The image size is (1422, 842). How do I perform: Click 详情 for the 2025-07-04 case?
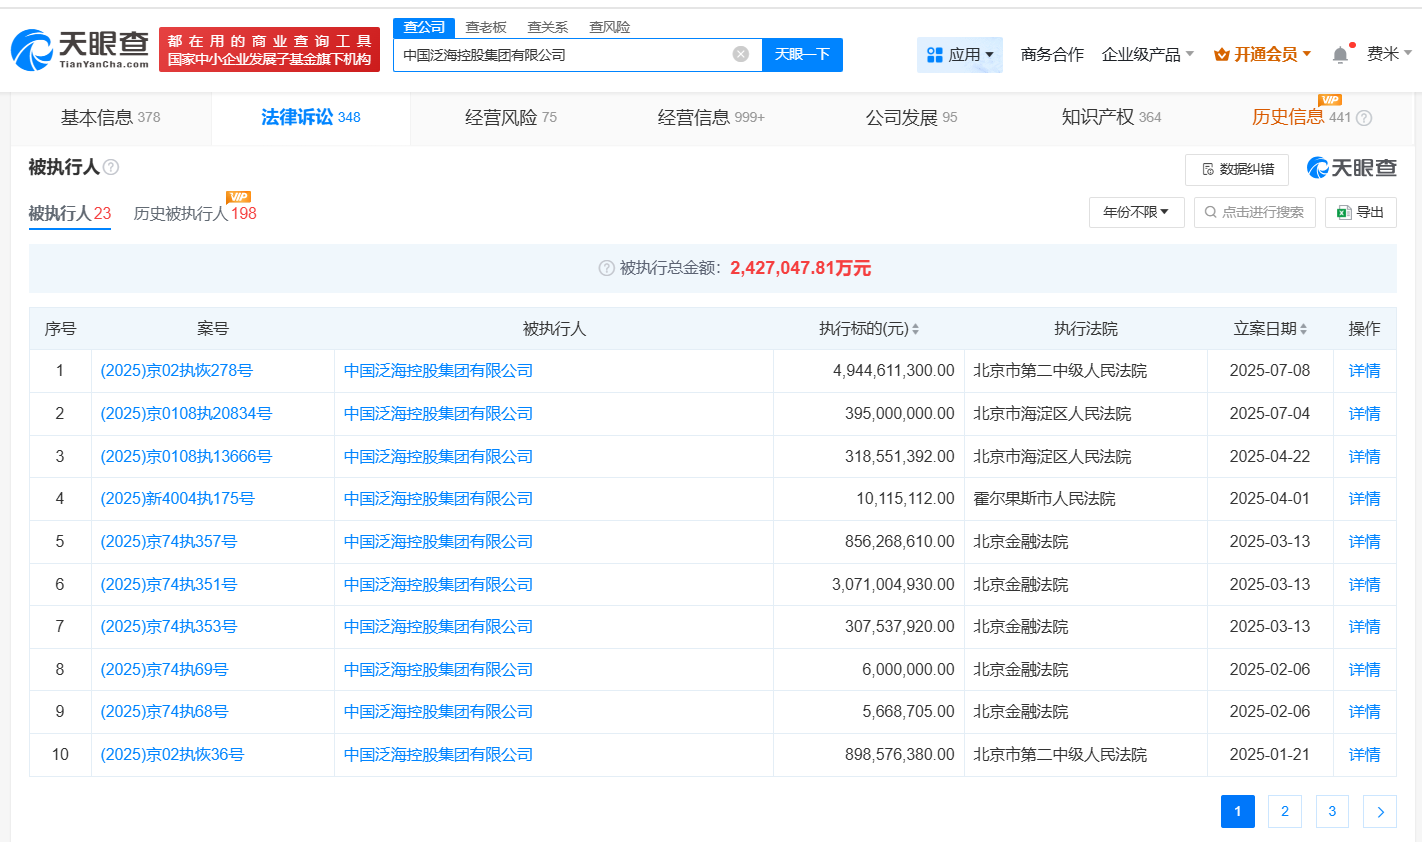click(1364, 414)
